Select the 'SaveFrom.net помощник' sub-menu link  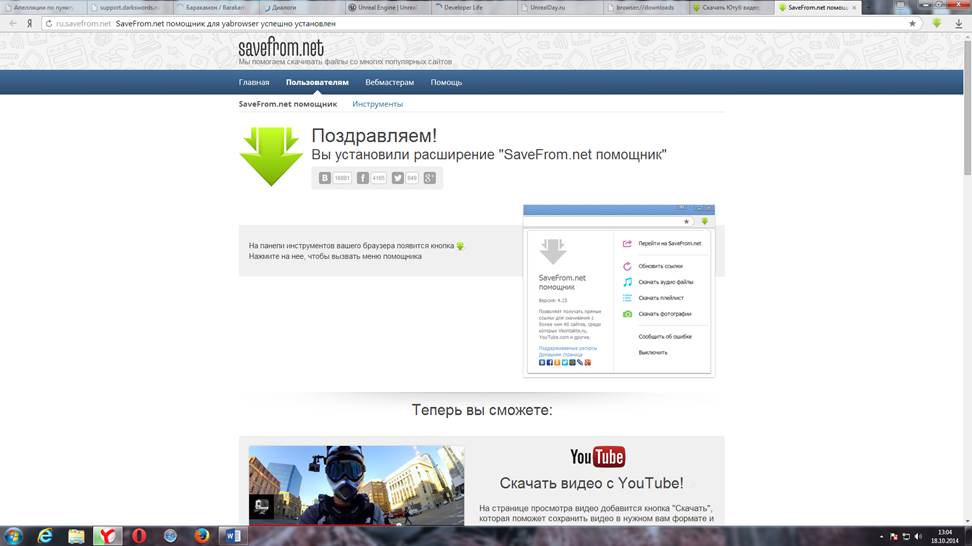click(288, 104)
